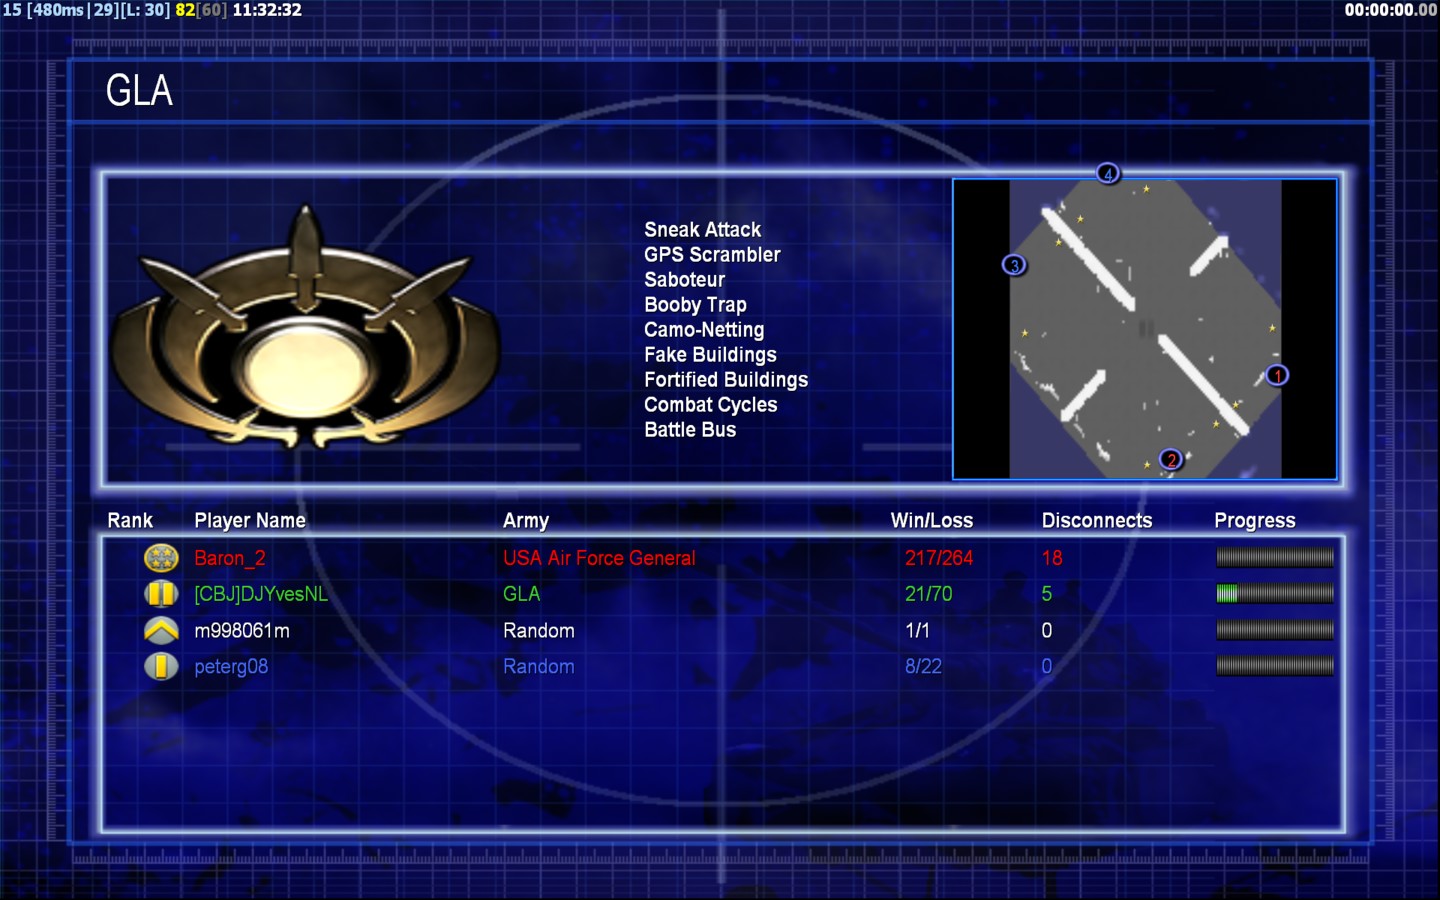The image size is (1440, 900).
Task: Click peterg08's rank insignia icon
Action: pyautogui.click(x=161, y=666)
